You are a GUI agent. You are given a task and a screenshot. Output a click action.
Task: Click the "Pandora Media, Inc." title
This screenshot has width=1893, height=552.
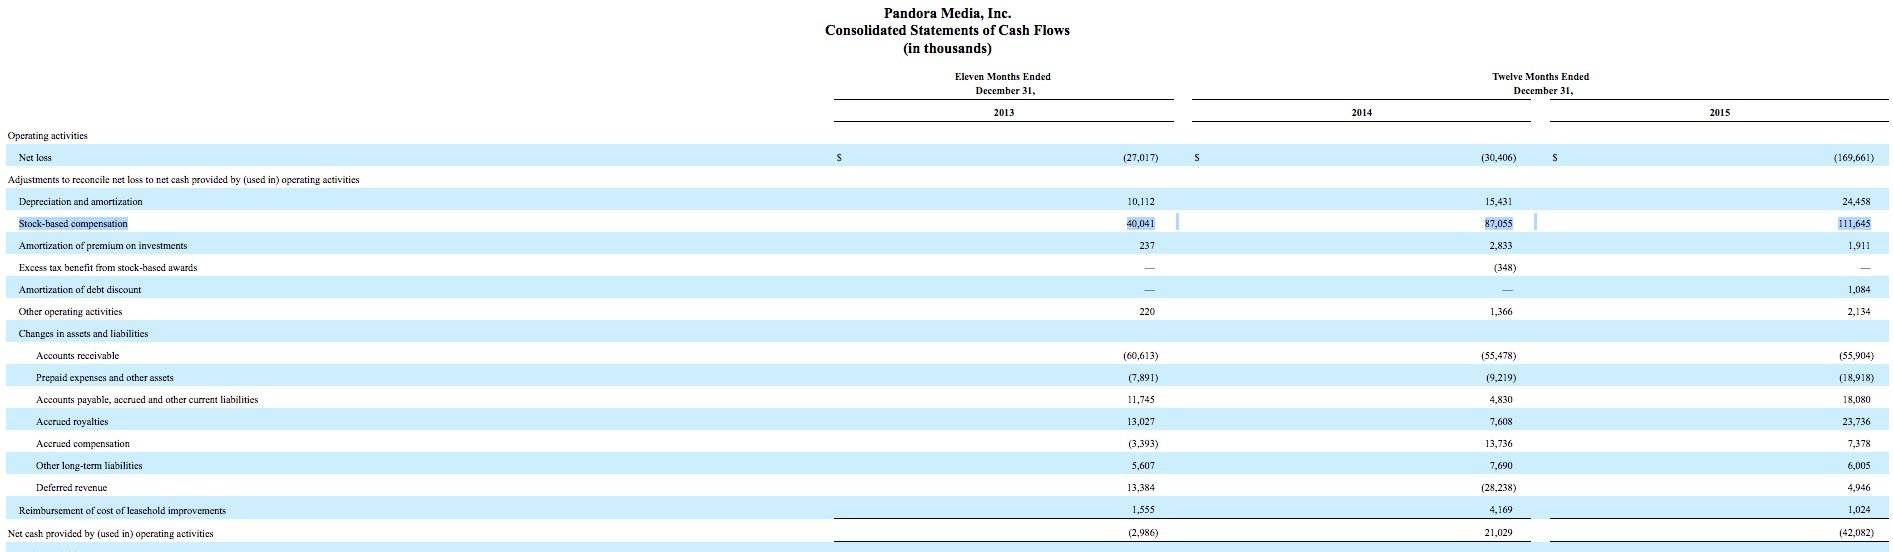(947, 13)
